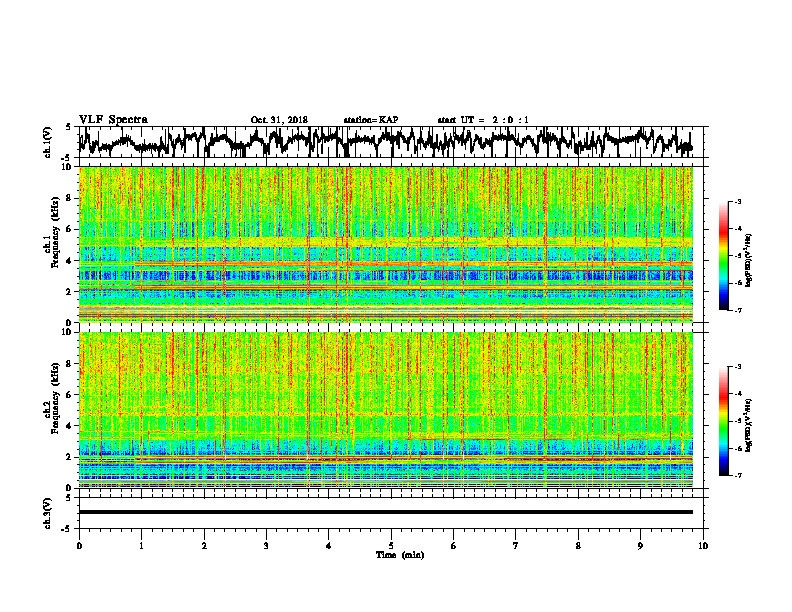Click the ch.1 color bar unit label
The width and height of the screenshot is (792, 612).
(x=749, y=260)
